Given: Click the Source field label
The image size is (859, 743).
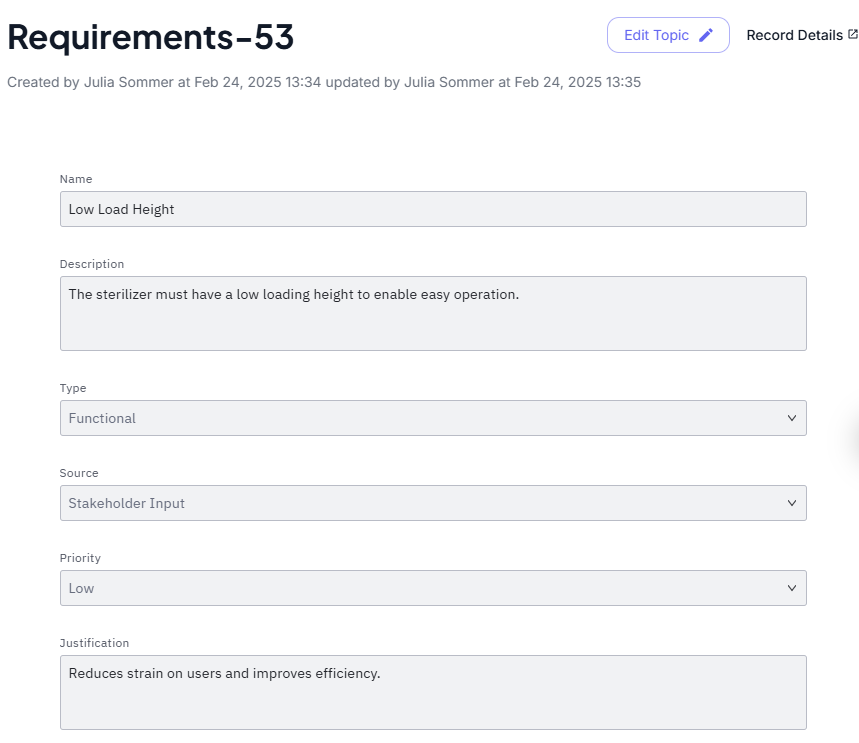Looking at the screenshot, I should click(x=79, y=473).
